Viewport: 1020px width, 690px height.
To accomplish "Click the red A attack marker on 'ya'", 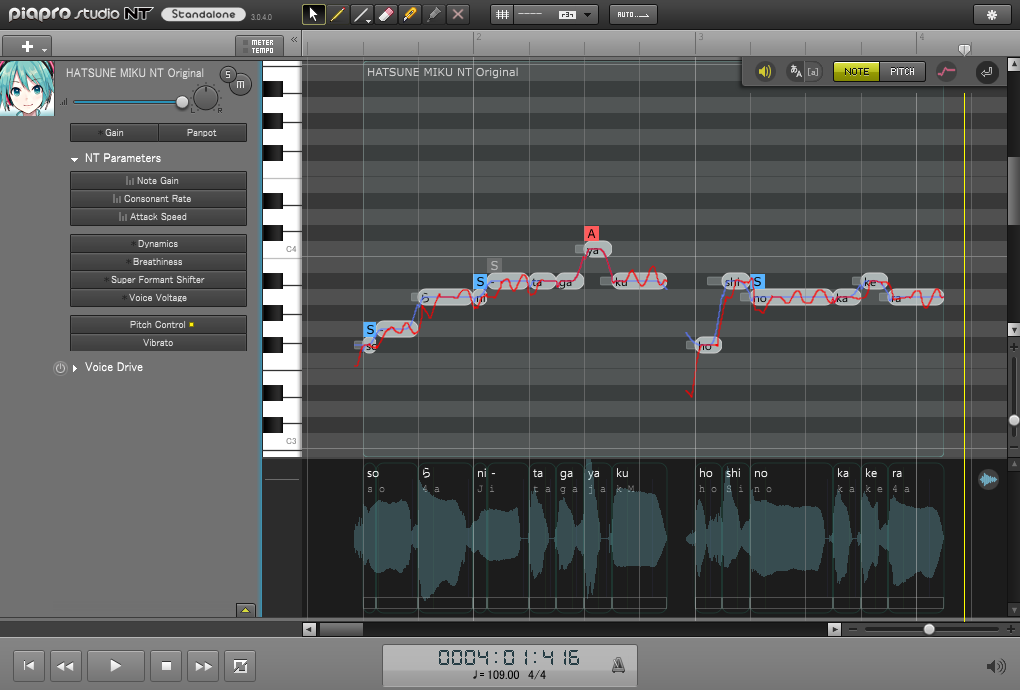I will (591, 233).
